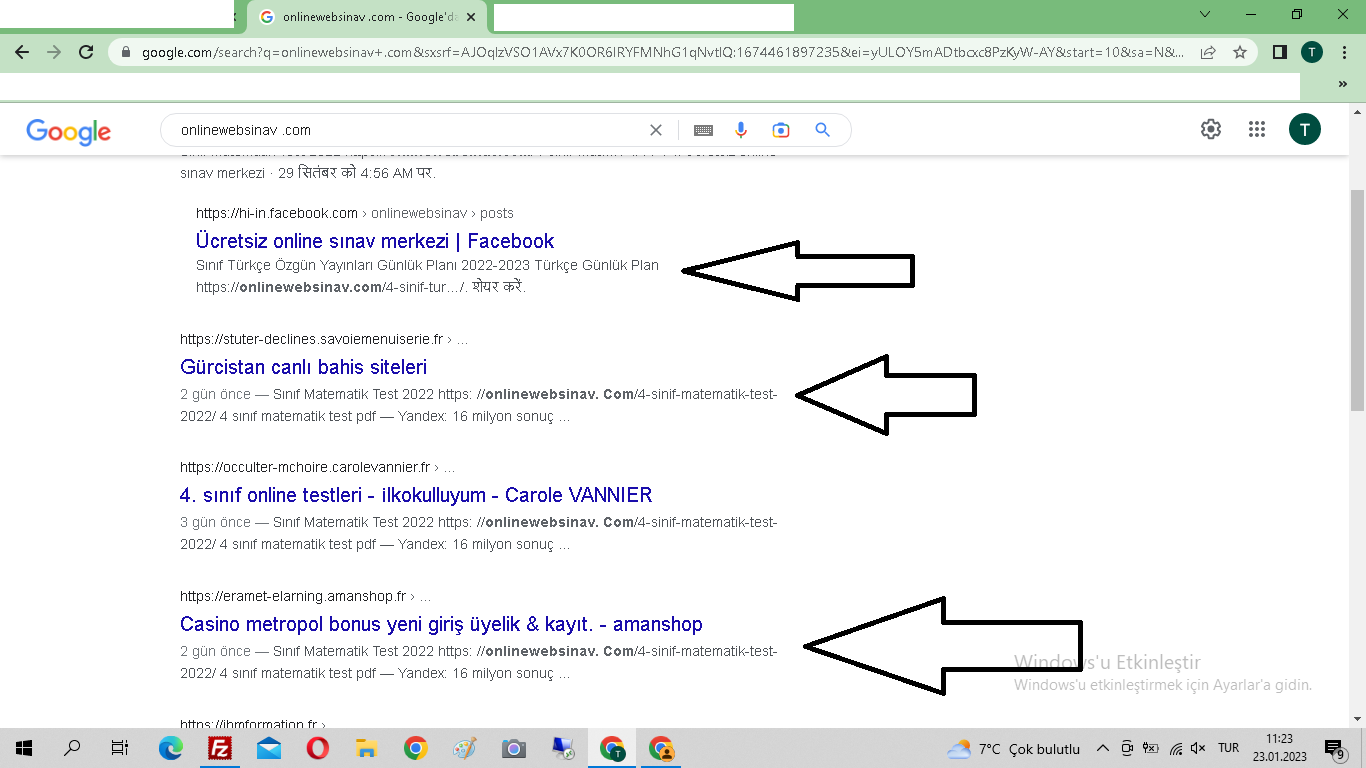The height and width of the screenshot is (768, 1366).
Task: Open the Google on-screen keyboard input tool
Action: point(703,130)
